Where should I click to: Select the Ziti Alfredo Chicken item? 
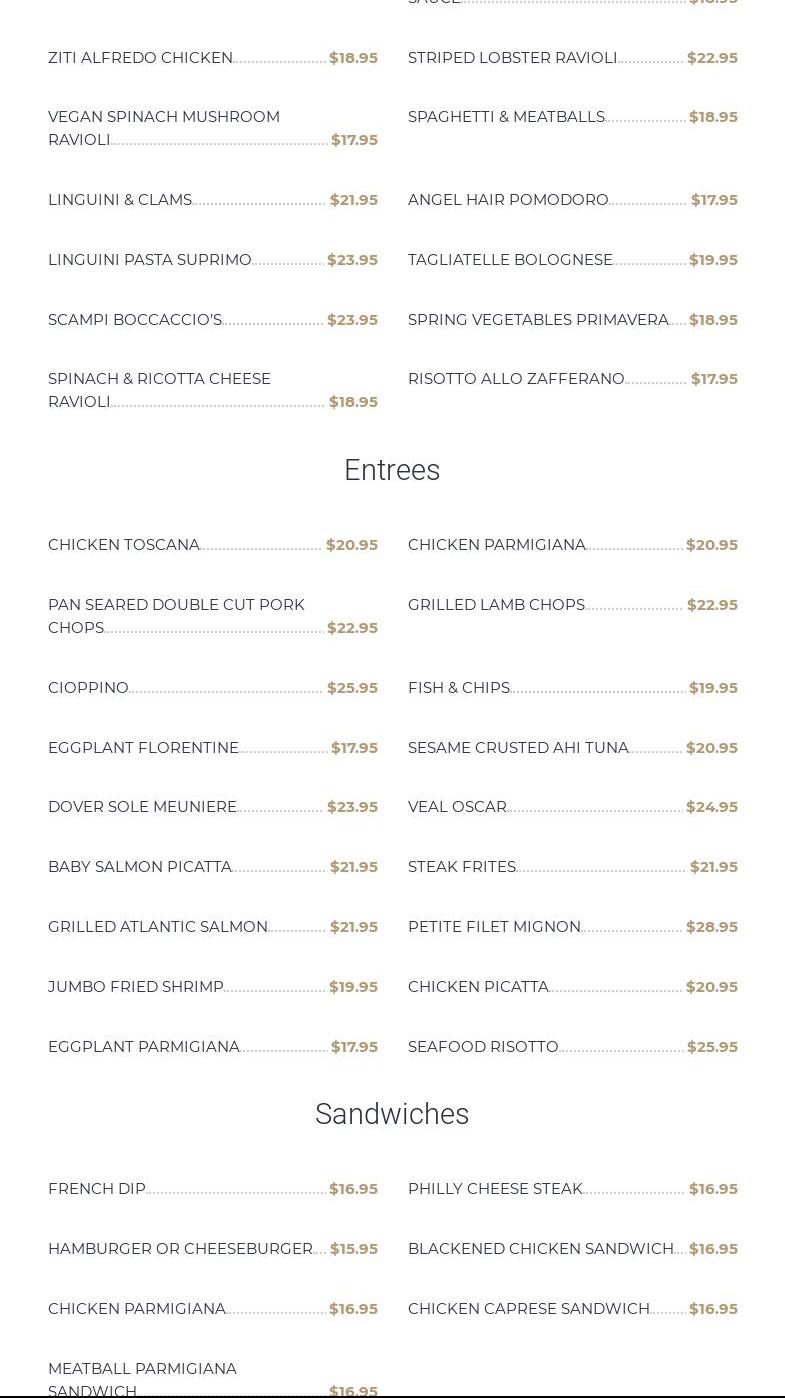pyautogui.click(x=140, y=58)
